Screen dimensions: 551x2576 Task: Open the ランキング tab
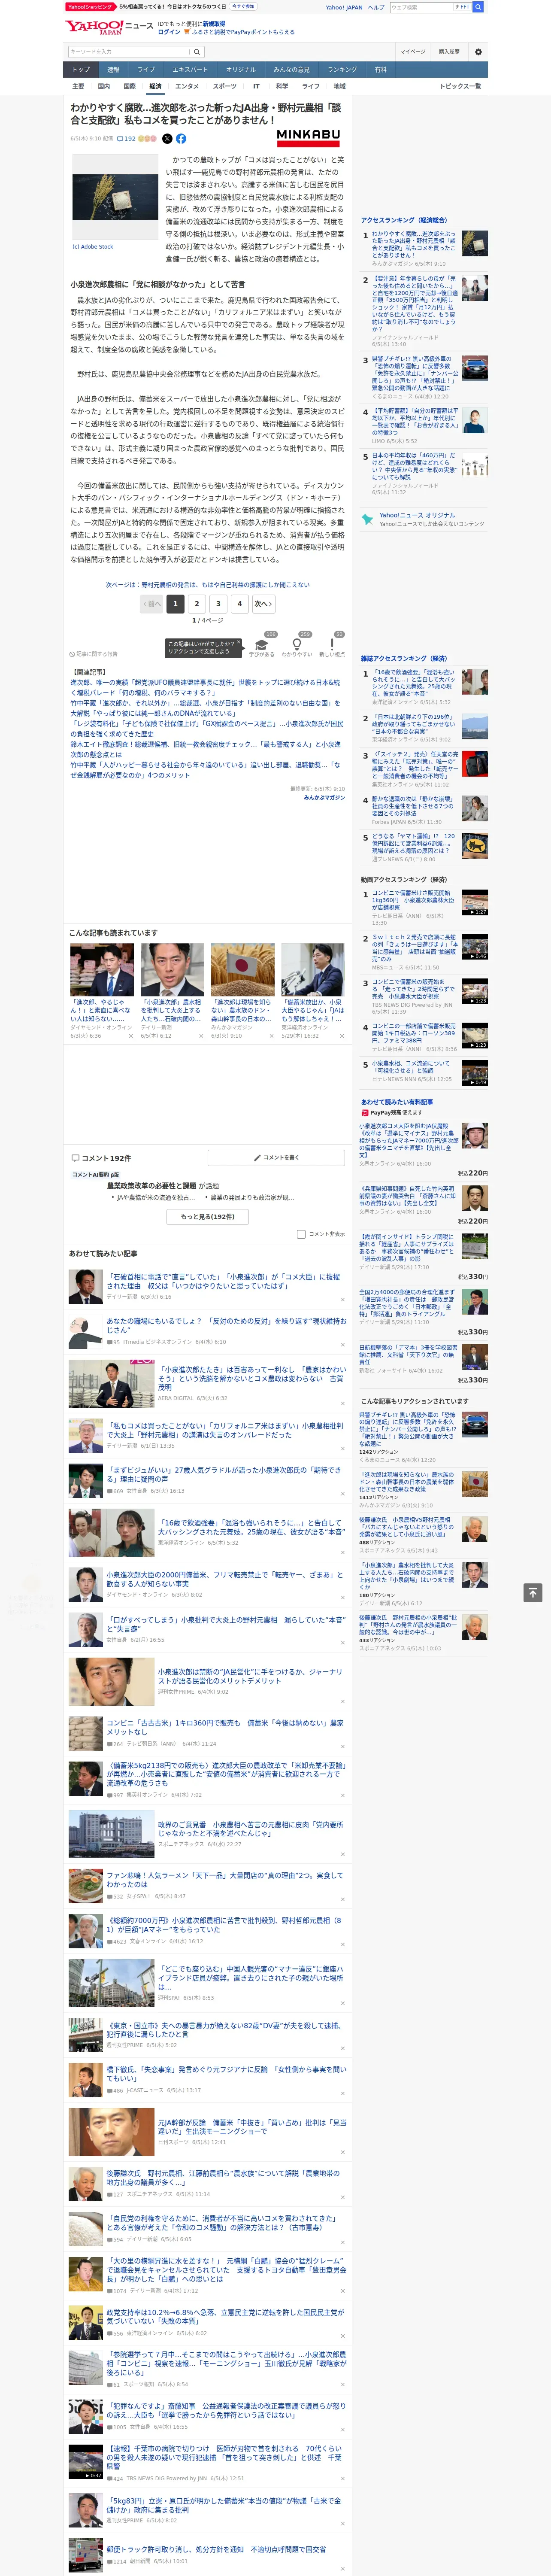tap(342, 70)
